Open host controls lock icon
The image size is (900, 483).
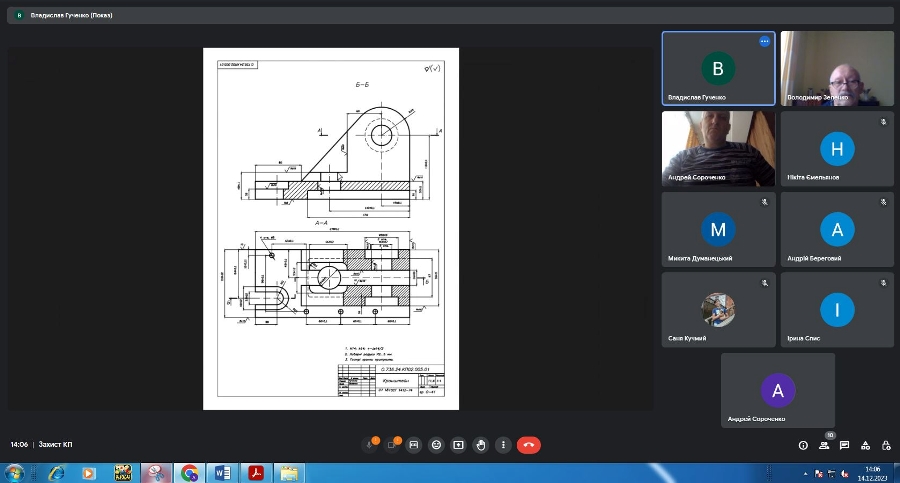[885, 445]
